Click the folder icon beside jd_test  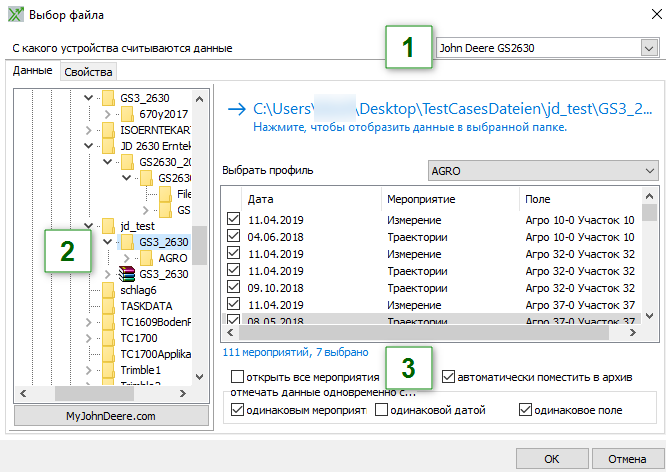[x=108, y=226]
